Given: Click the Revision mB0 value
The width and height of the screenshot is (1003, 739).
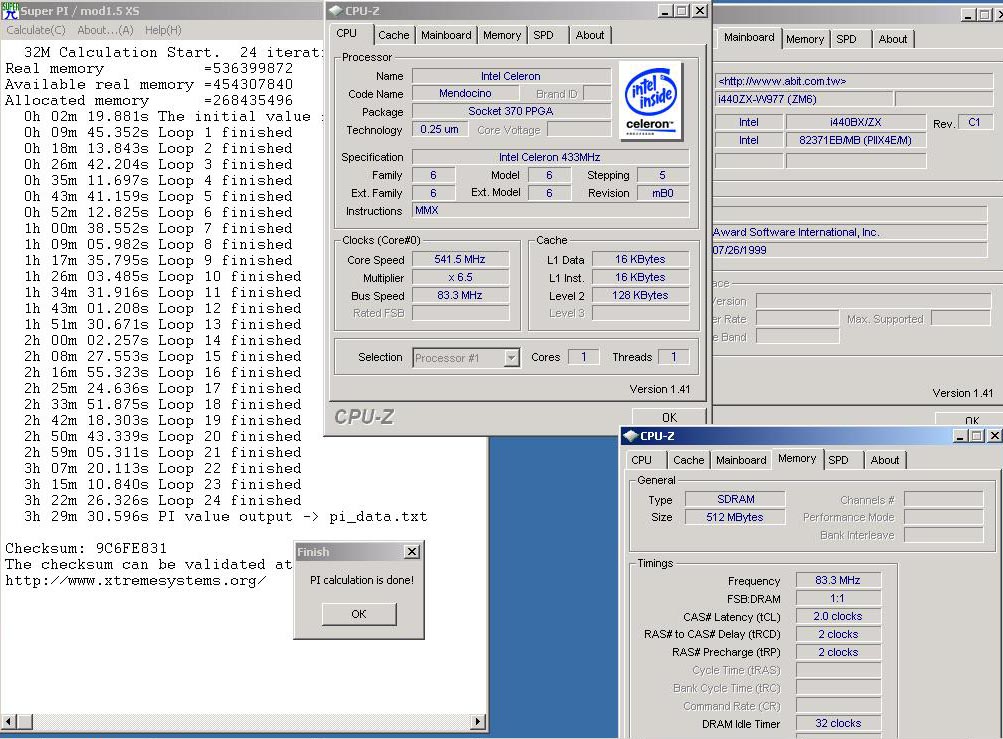Looking at the screenshot, I should 663,193.
